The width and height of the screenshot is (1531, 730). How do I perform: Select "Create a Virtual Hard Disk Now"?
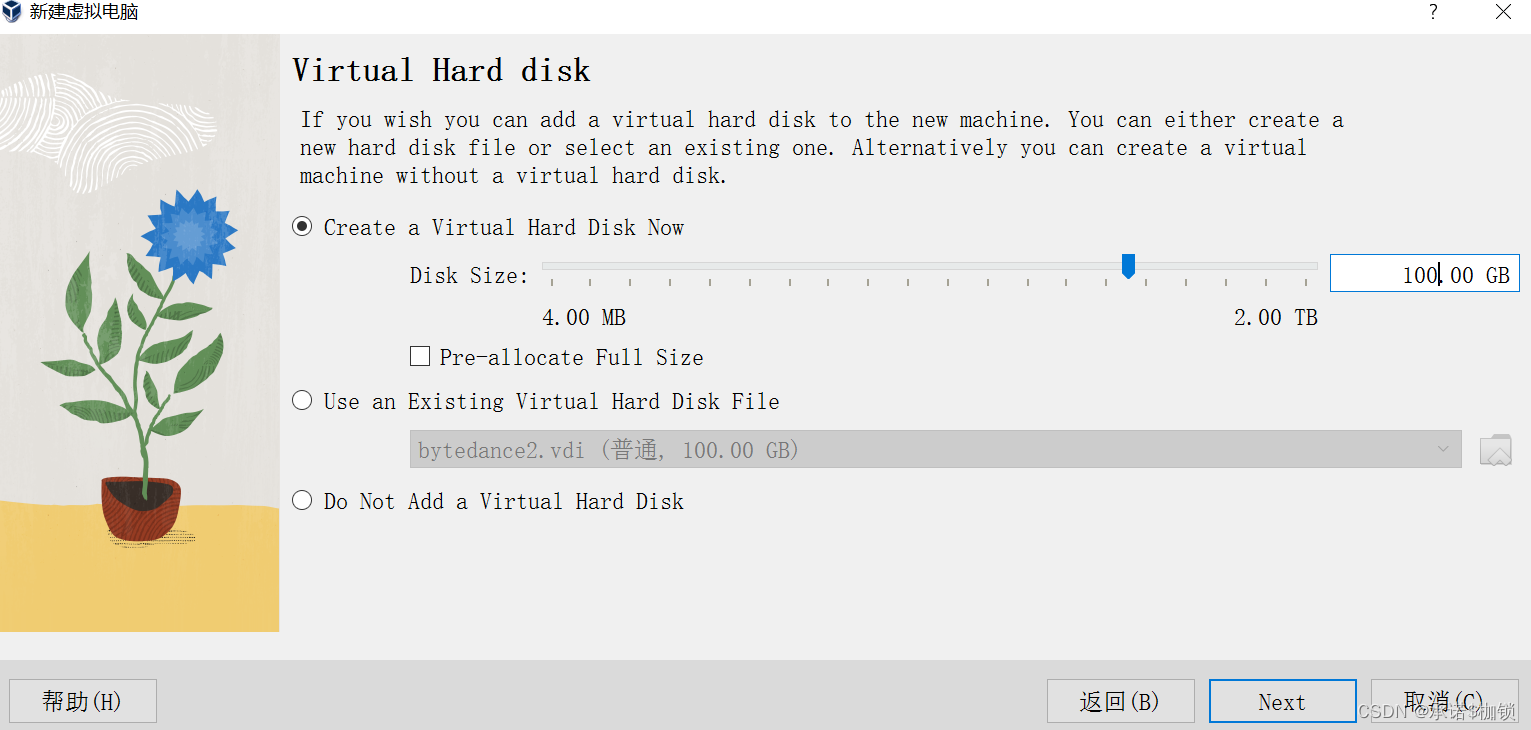coord(302,226)
